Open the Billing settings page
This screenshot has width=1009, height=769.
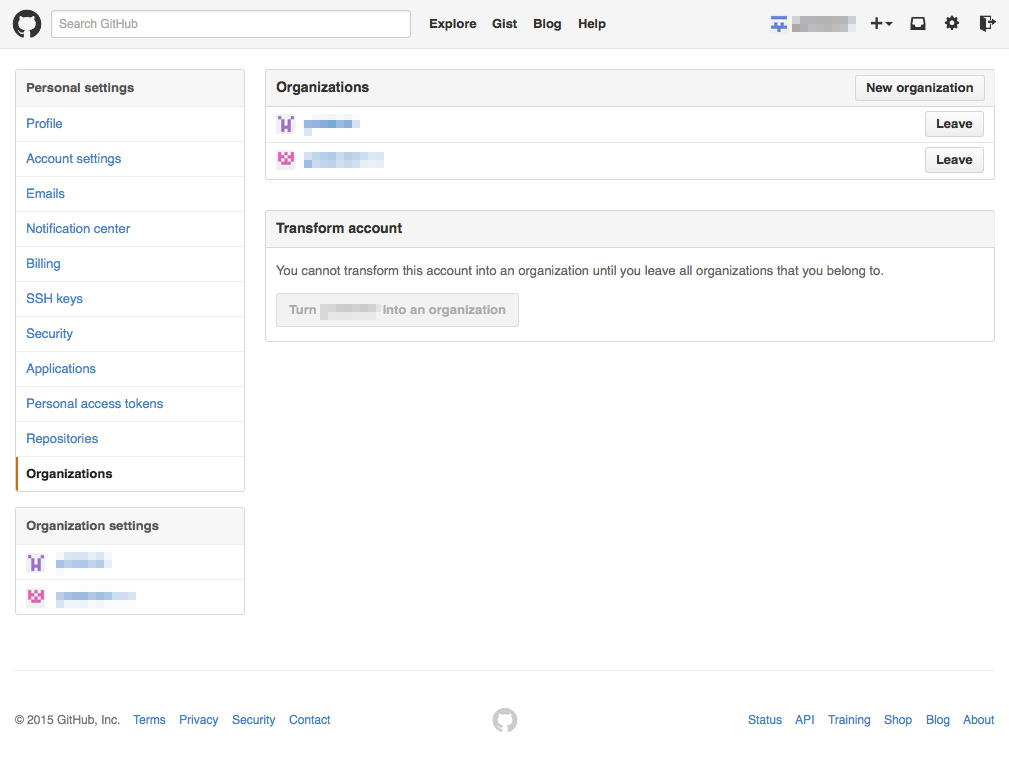[x=43, y=263]
